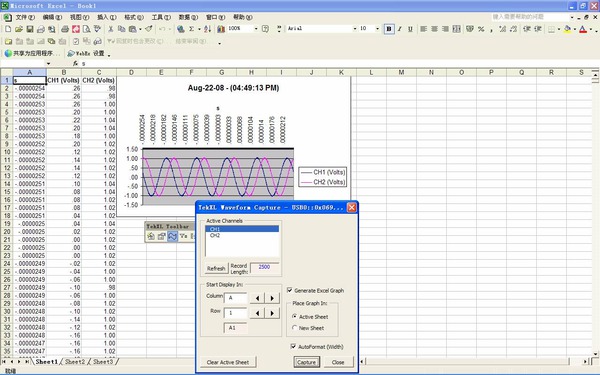Image resolution: width=600 pixels, height=375 pixels.
Task: Click the Underline formatting icon
Action: (x=410, y=29)
